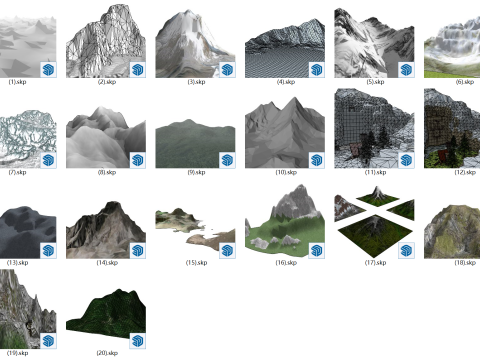Viewport: 480px width, 360px height.
Task: Click SketchUp badge icon on (7).skp
Action: [48, 160]
